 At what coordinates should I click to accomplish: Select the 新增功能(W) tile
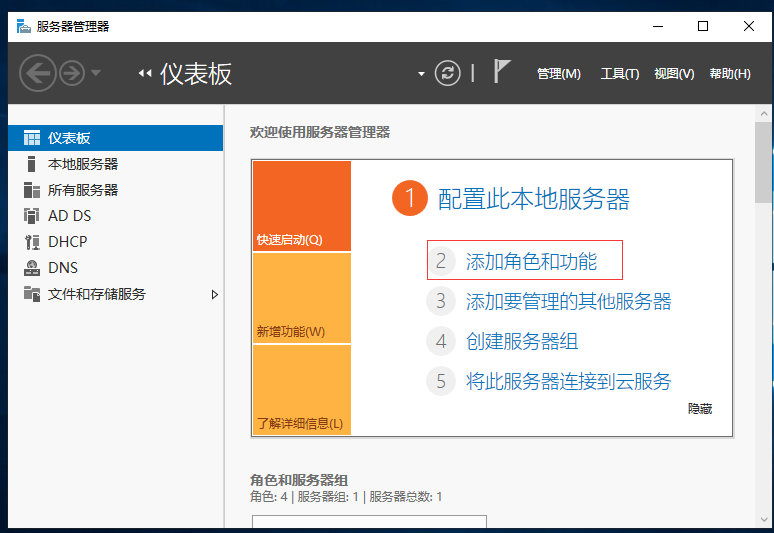coord(302,298)
